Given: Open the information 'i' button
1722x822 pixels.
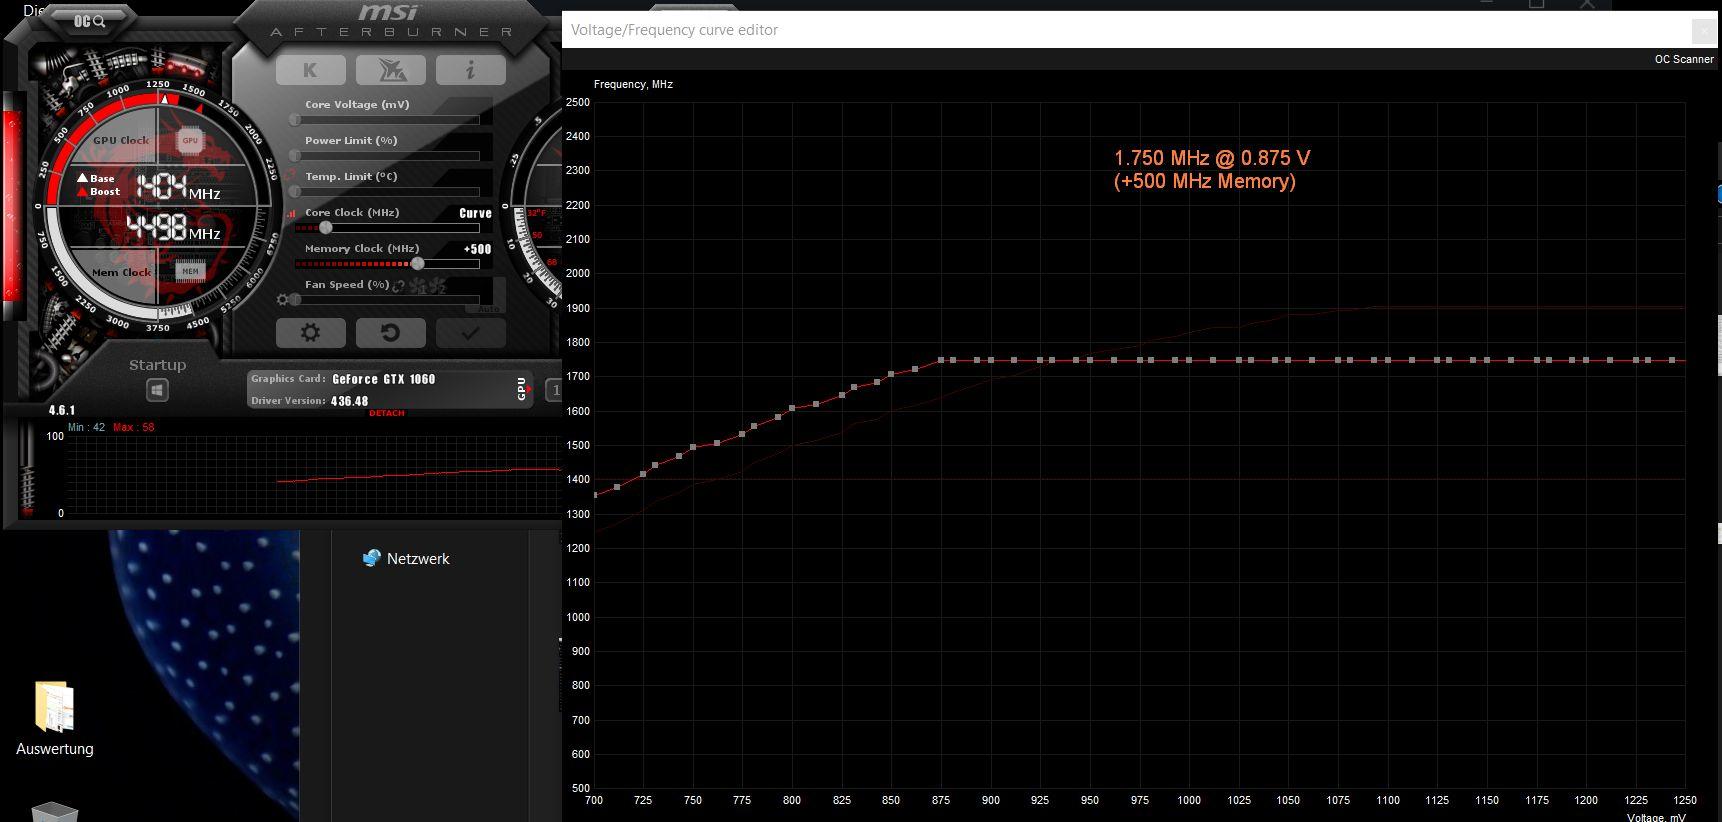Looking at the screenshot, I should click(x=470, y=70).
